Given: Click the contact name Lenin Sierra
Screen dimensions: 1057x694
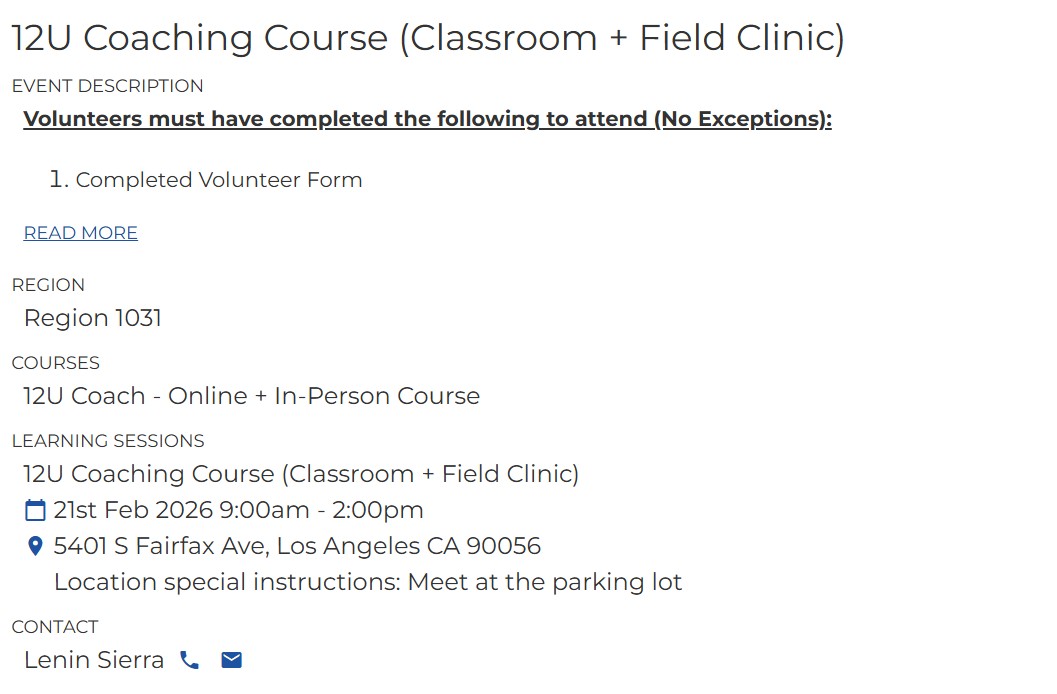Looking at the screenshot, I should [x=94, y=660].
